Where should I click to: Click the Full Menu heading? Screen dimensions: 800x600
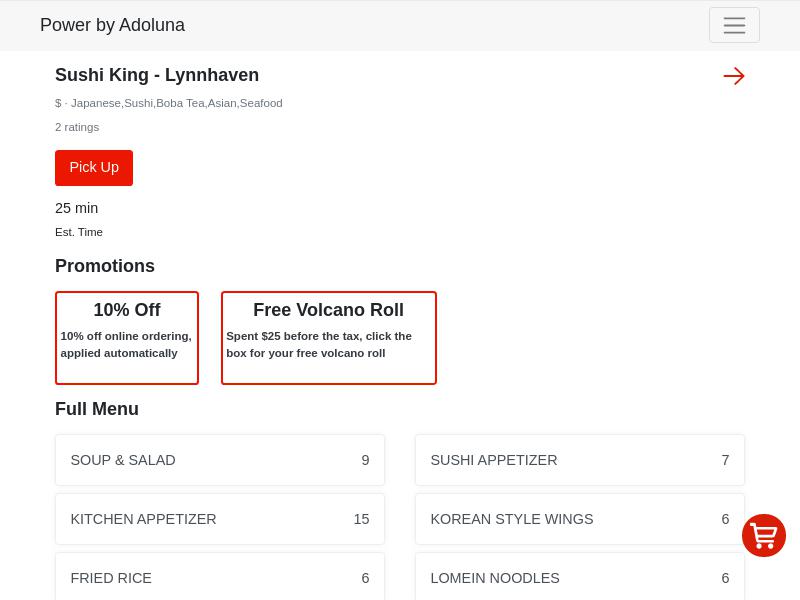pos(97,409)
